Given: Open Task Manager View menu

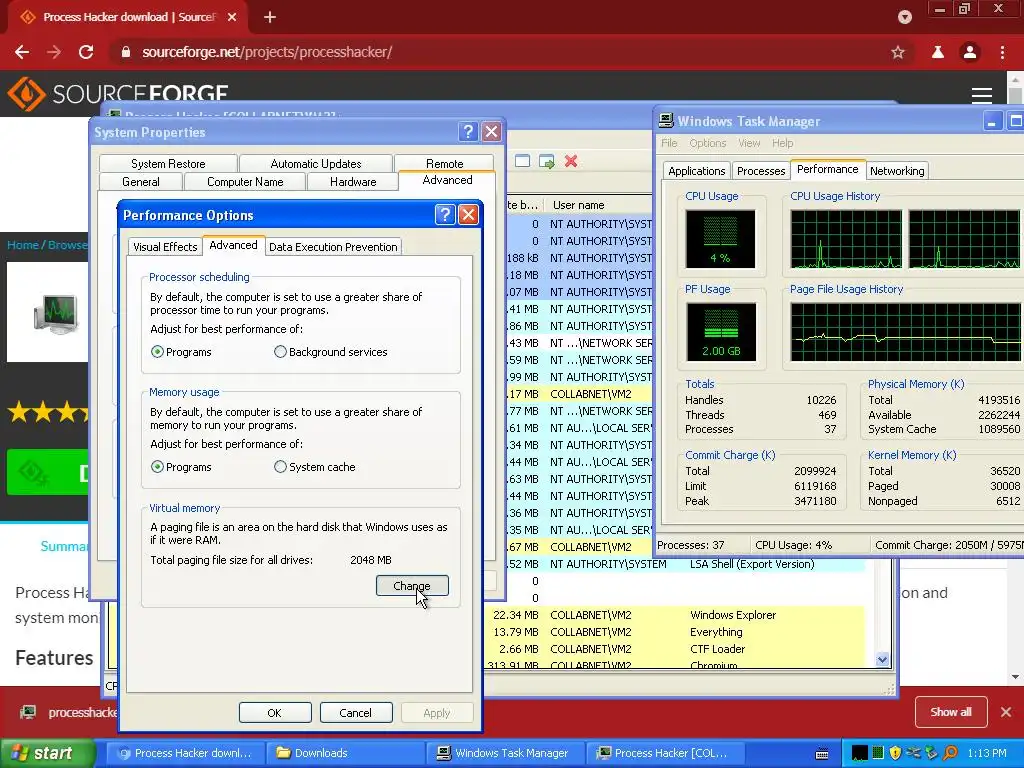Looking at the screenshot, I should click(749, 143).
